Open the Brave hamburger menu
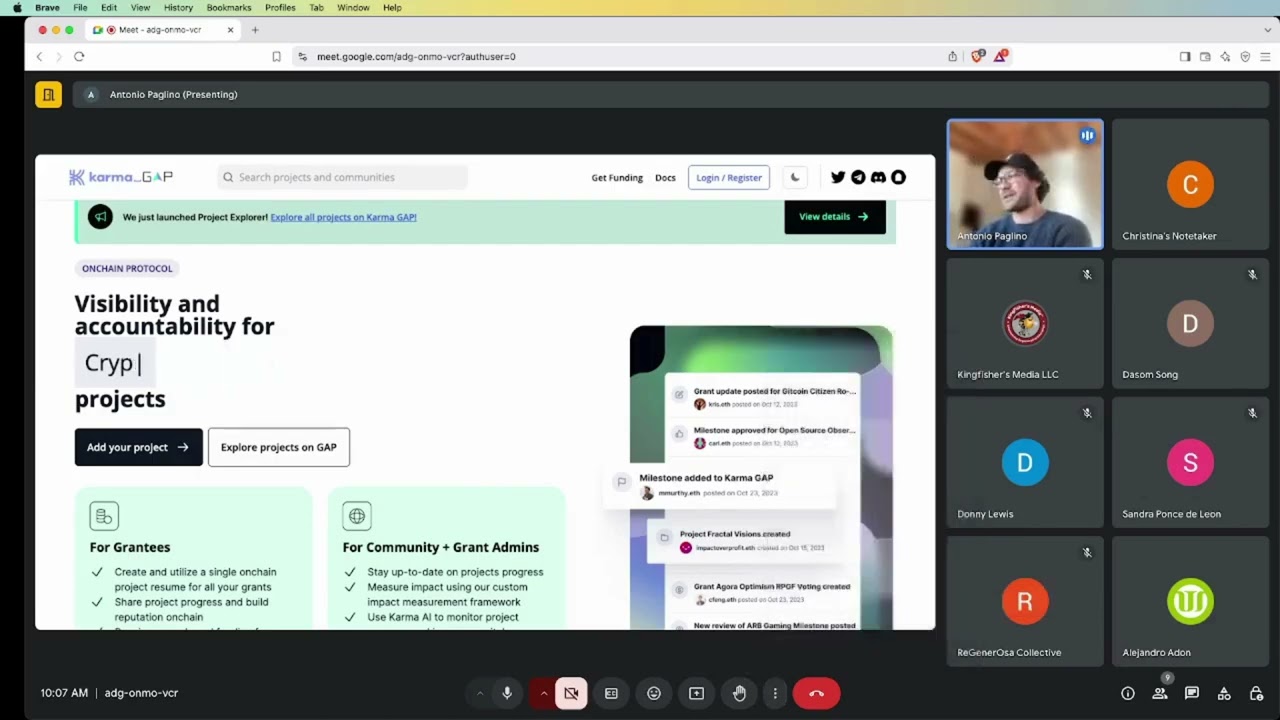 [1265, 57]
